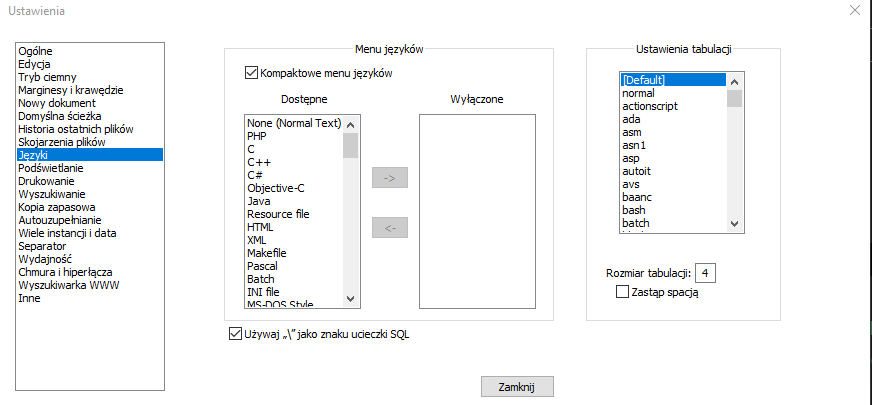The image size is (872, 405).
Task: Select Objective-C in the Dostępne list
Action: pos(278,188)
